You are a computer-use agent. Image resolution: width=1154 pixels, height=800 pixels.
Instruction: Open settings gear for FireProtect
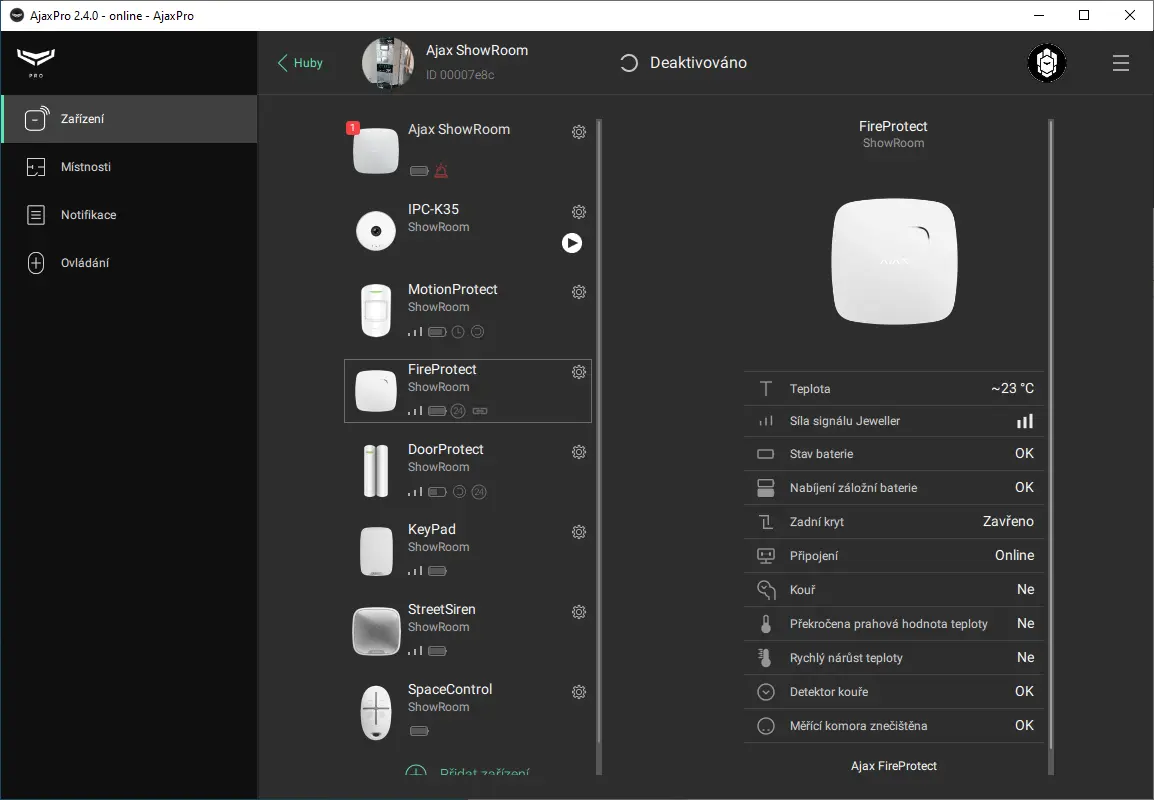coord(579,372)
